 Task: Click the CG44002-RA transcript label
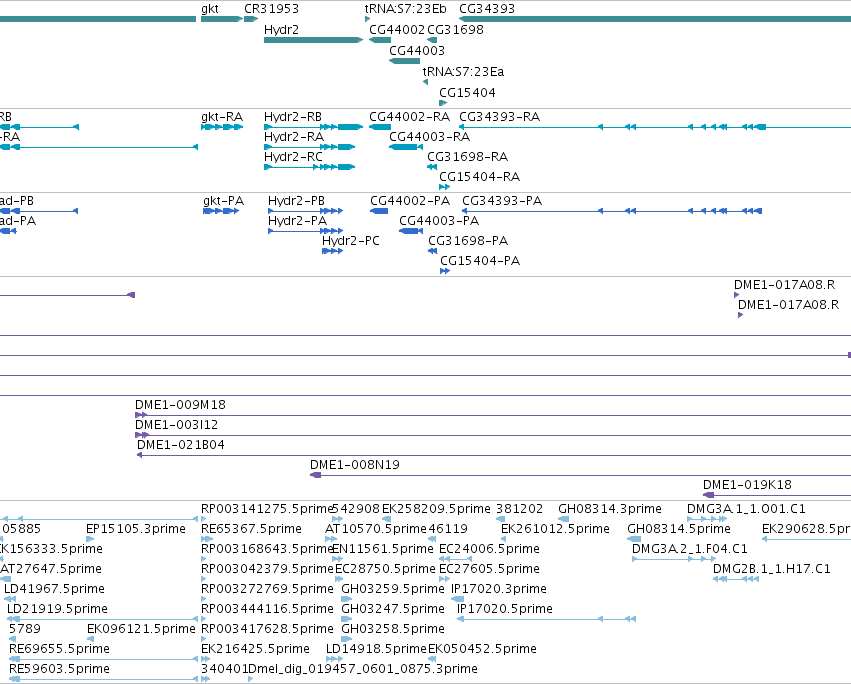(x=409, y=117)
